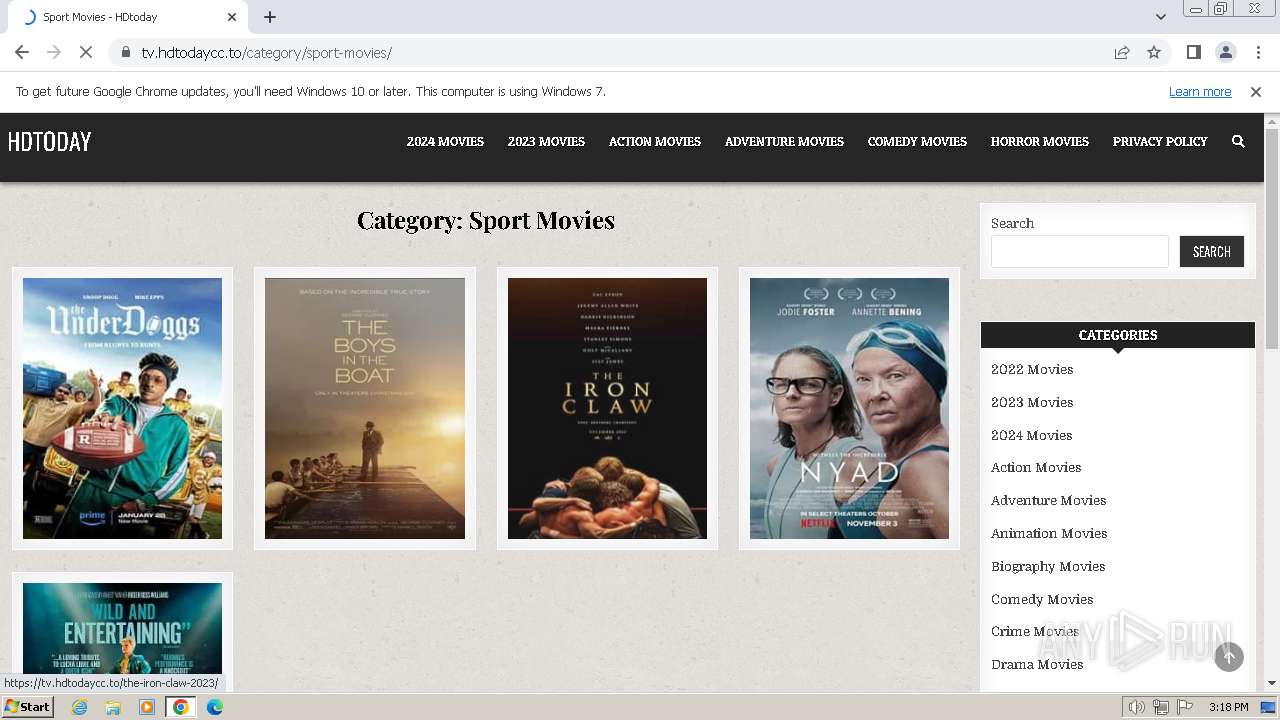Open the Learn more link
Image resolution: width=1280 pixels, height=720 pixels.
point(1200,92)
